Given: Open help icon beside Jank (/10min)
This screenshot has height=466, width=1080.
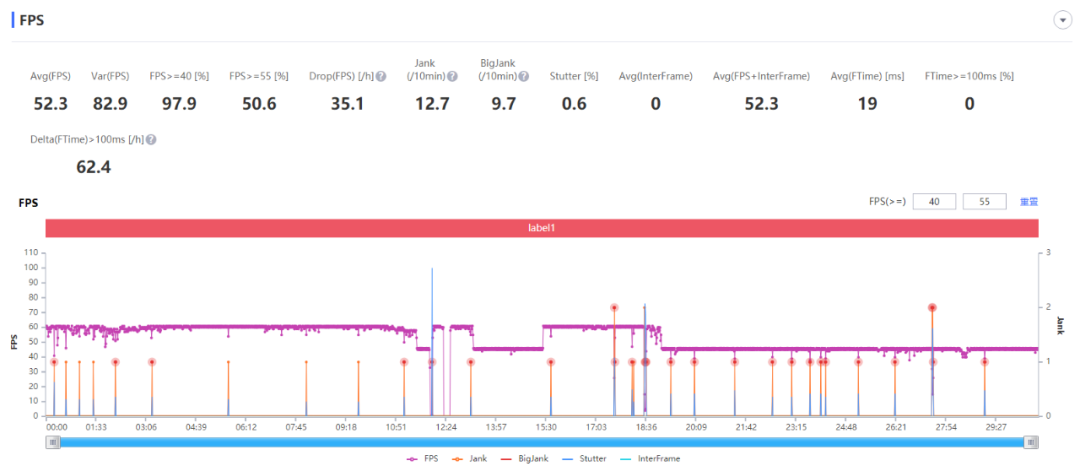Looking at the screenshot, I should click(452, 76).
